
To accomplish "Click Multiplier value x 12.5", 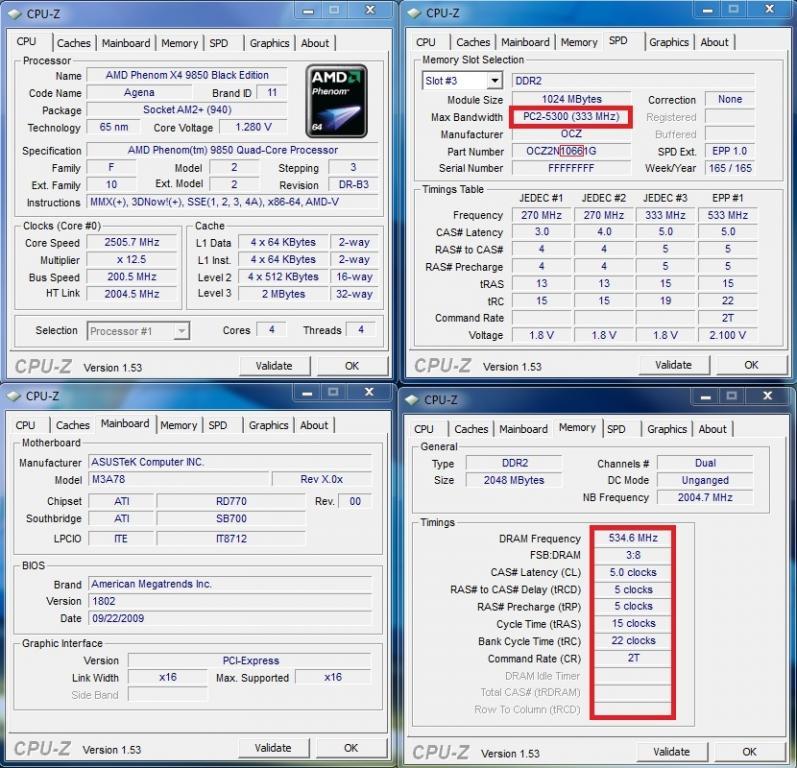I will 132,260.
